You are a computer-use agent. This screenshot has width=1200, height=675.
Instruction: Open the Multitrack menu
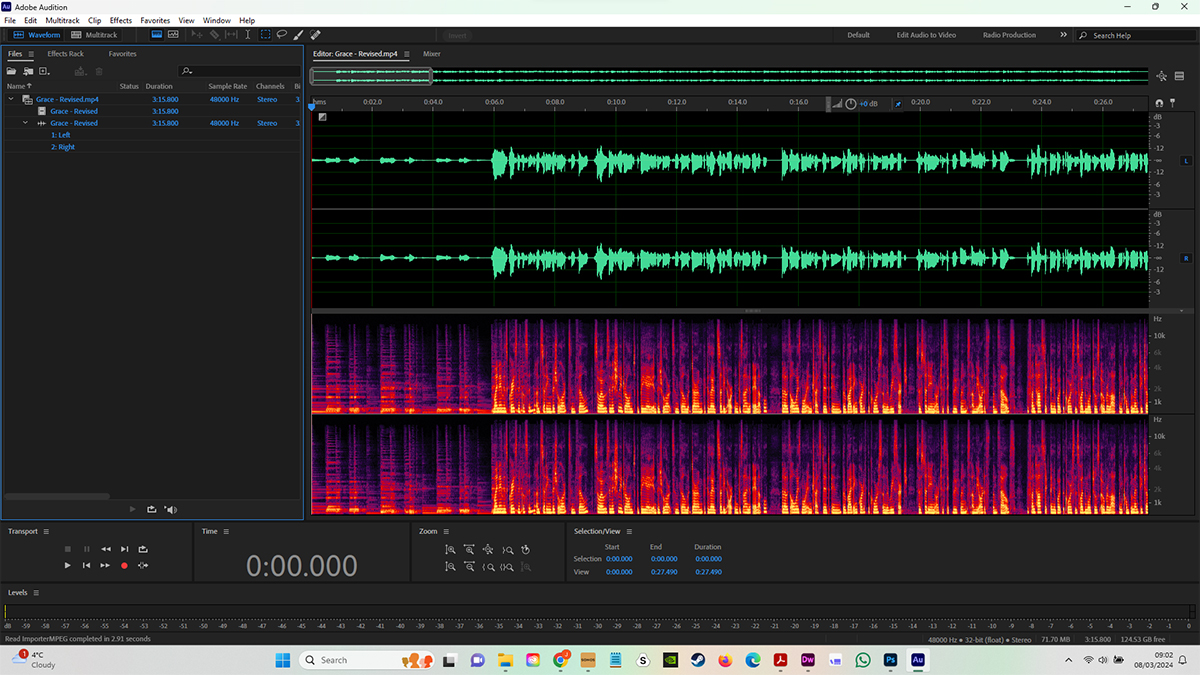62,20
